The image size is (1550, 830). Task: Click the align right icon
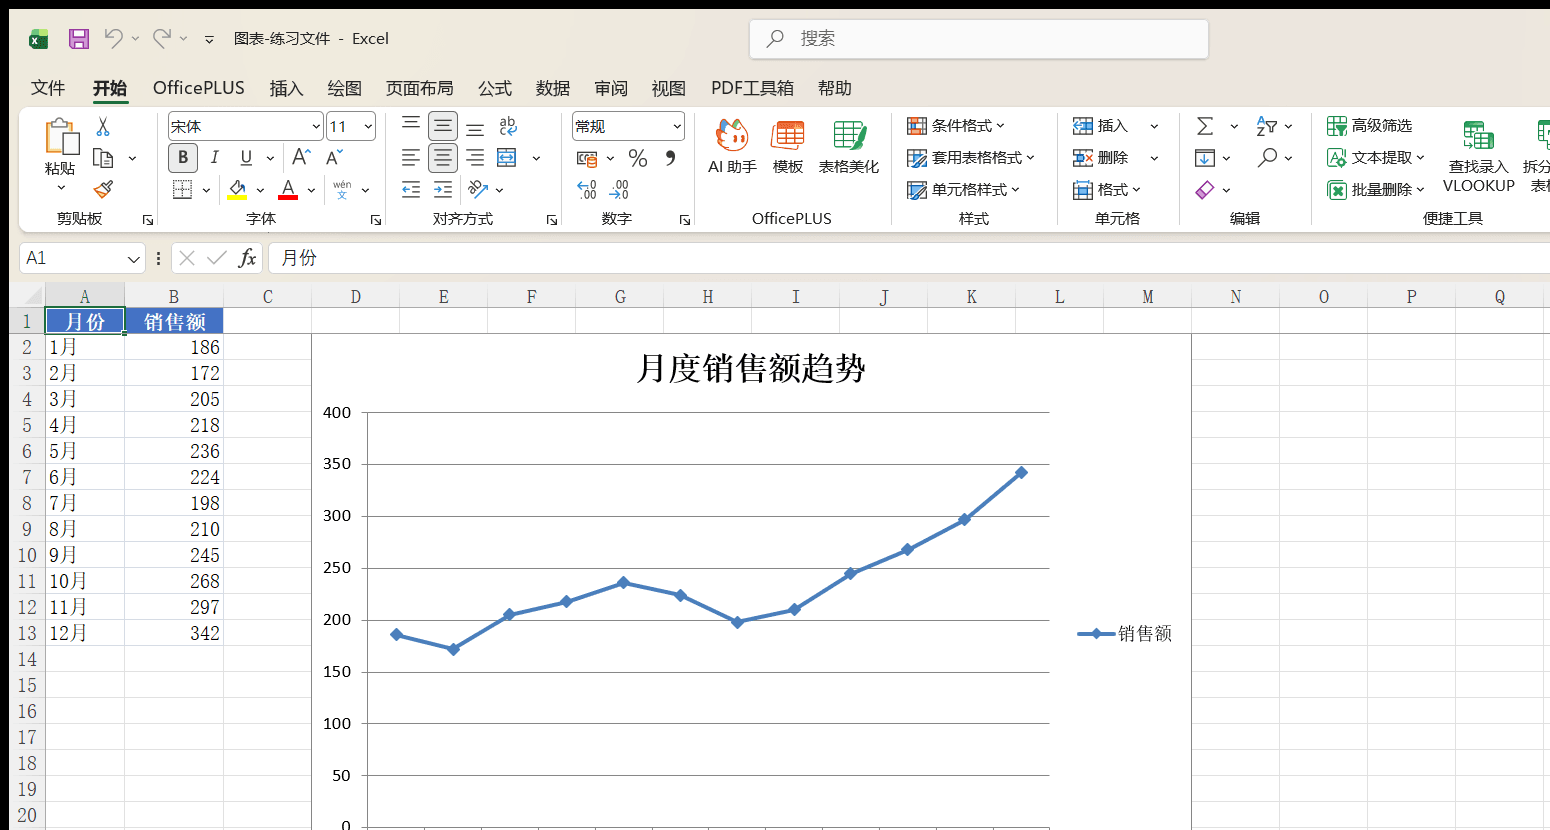coord(475,158)
